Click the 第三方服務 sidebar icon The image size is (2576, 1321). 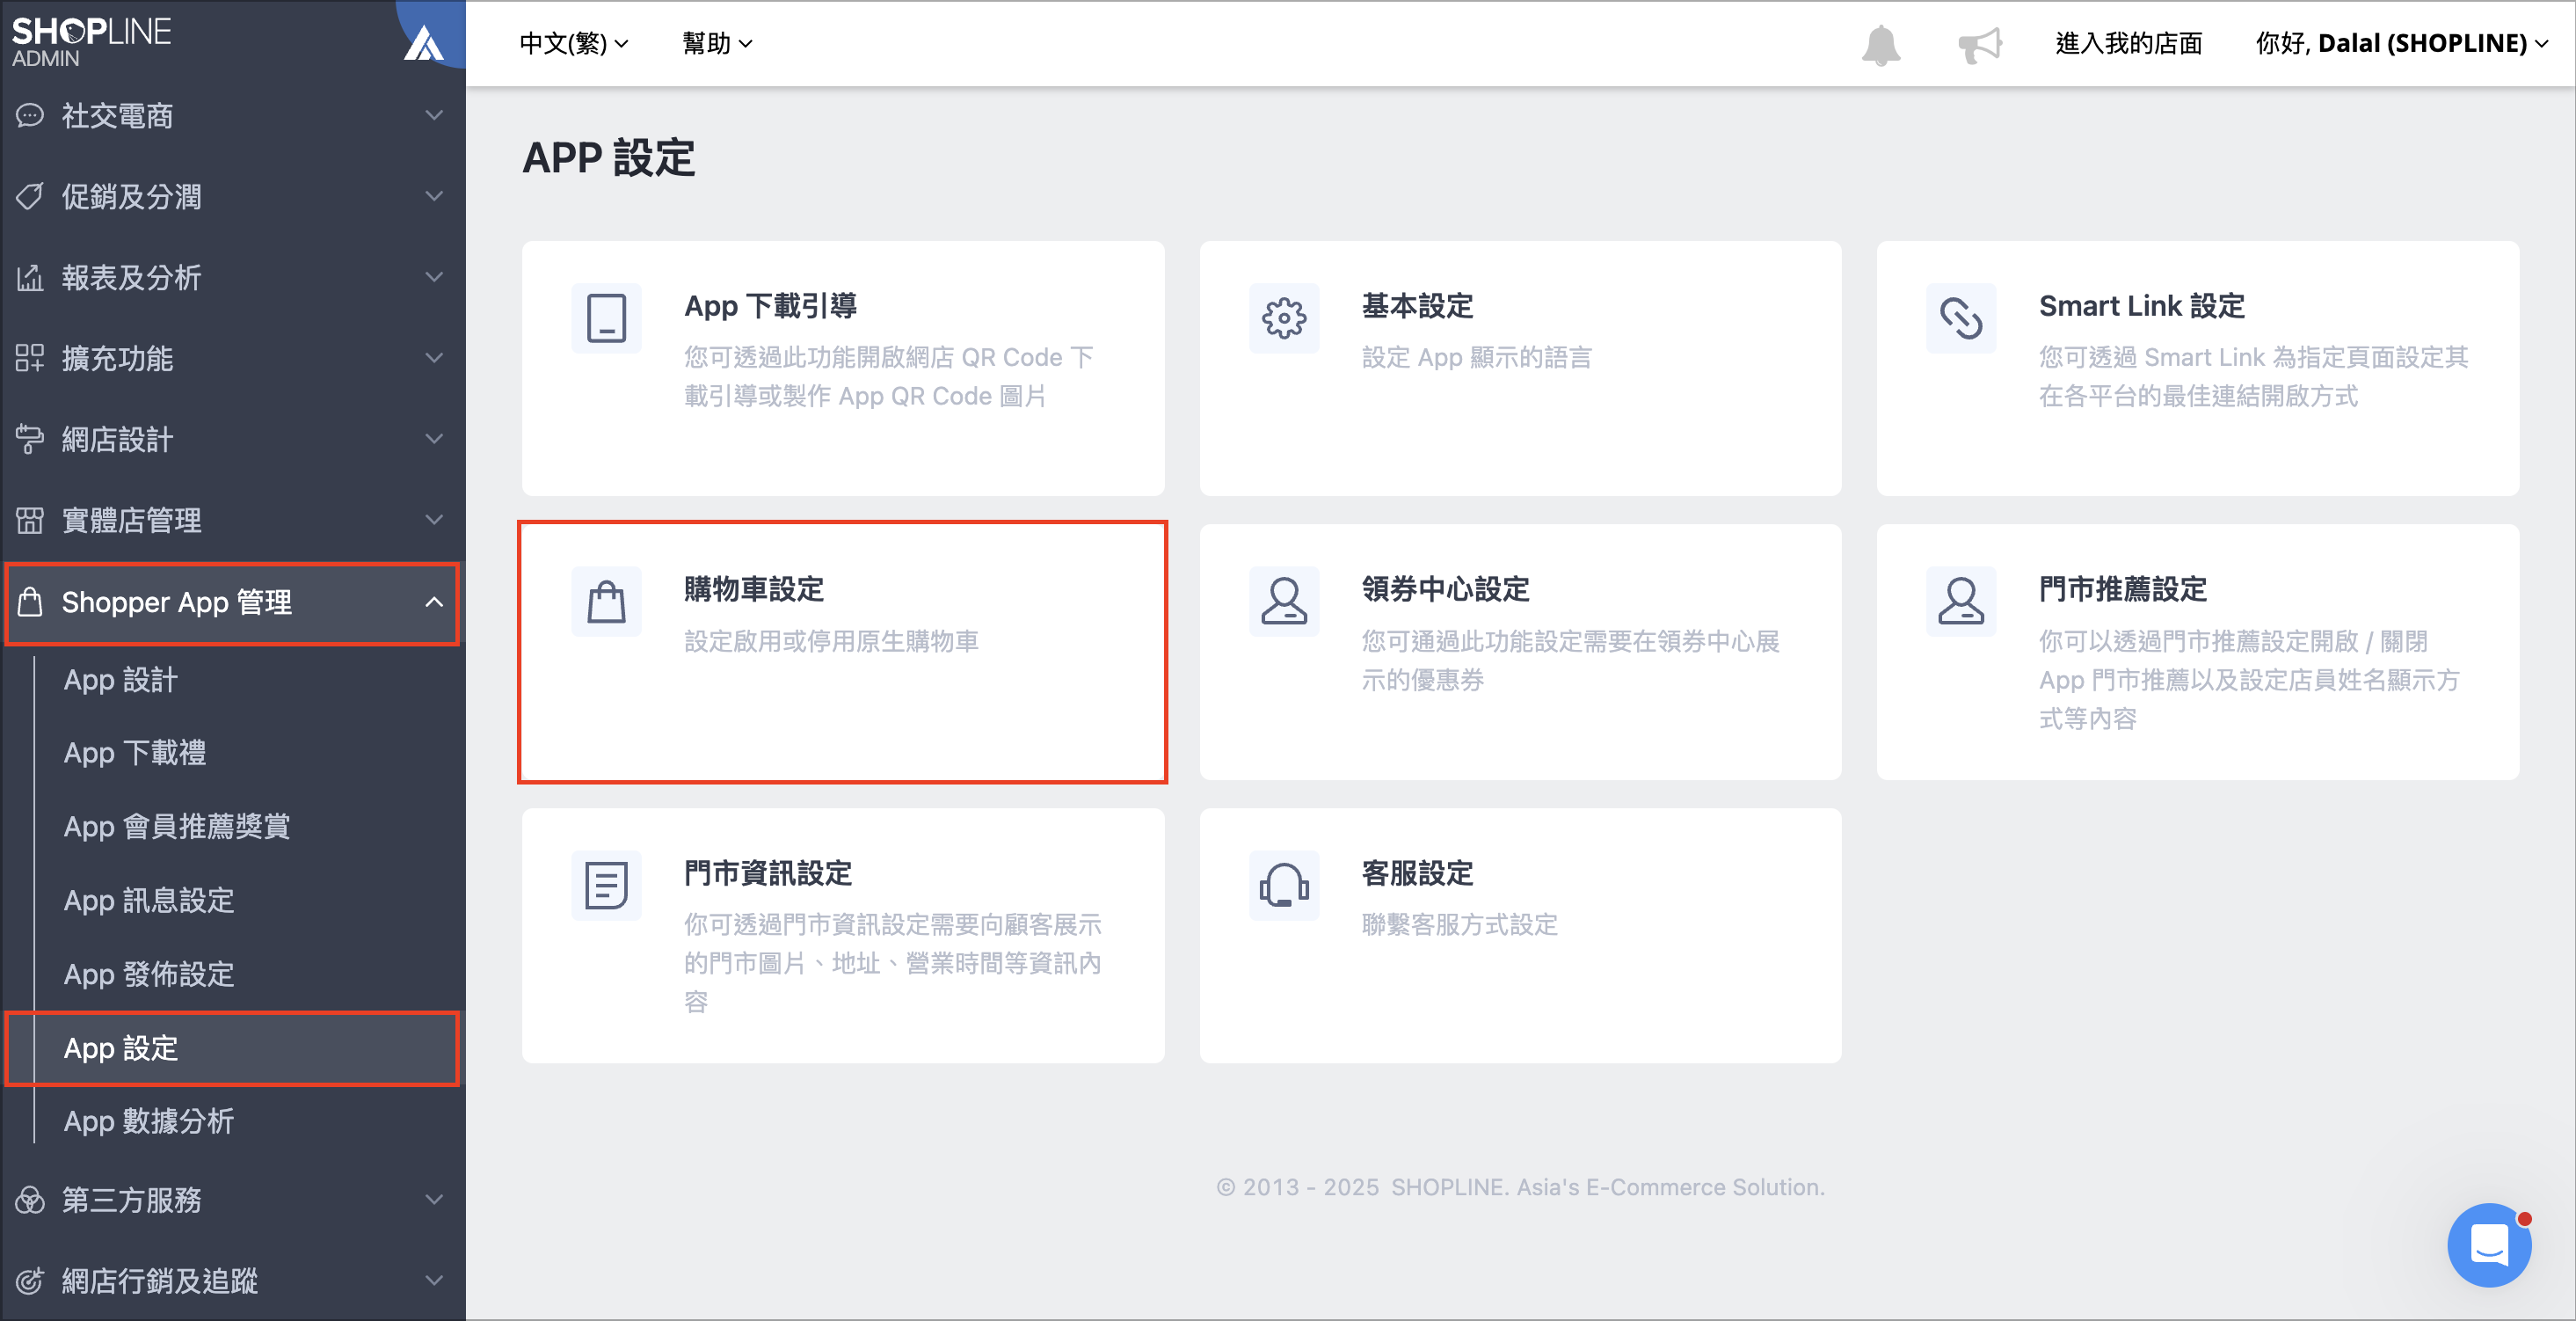[30, 1200]
